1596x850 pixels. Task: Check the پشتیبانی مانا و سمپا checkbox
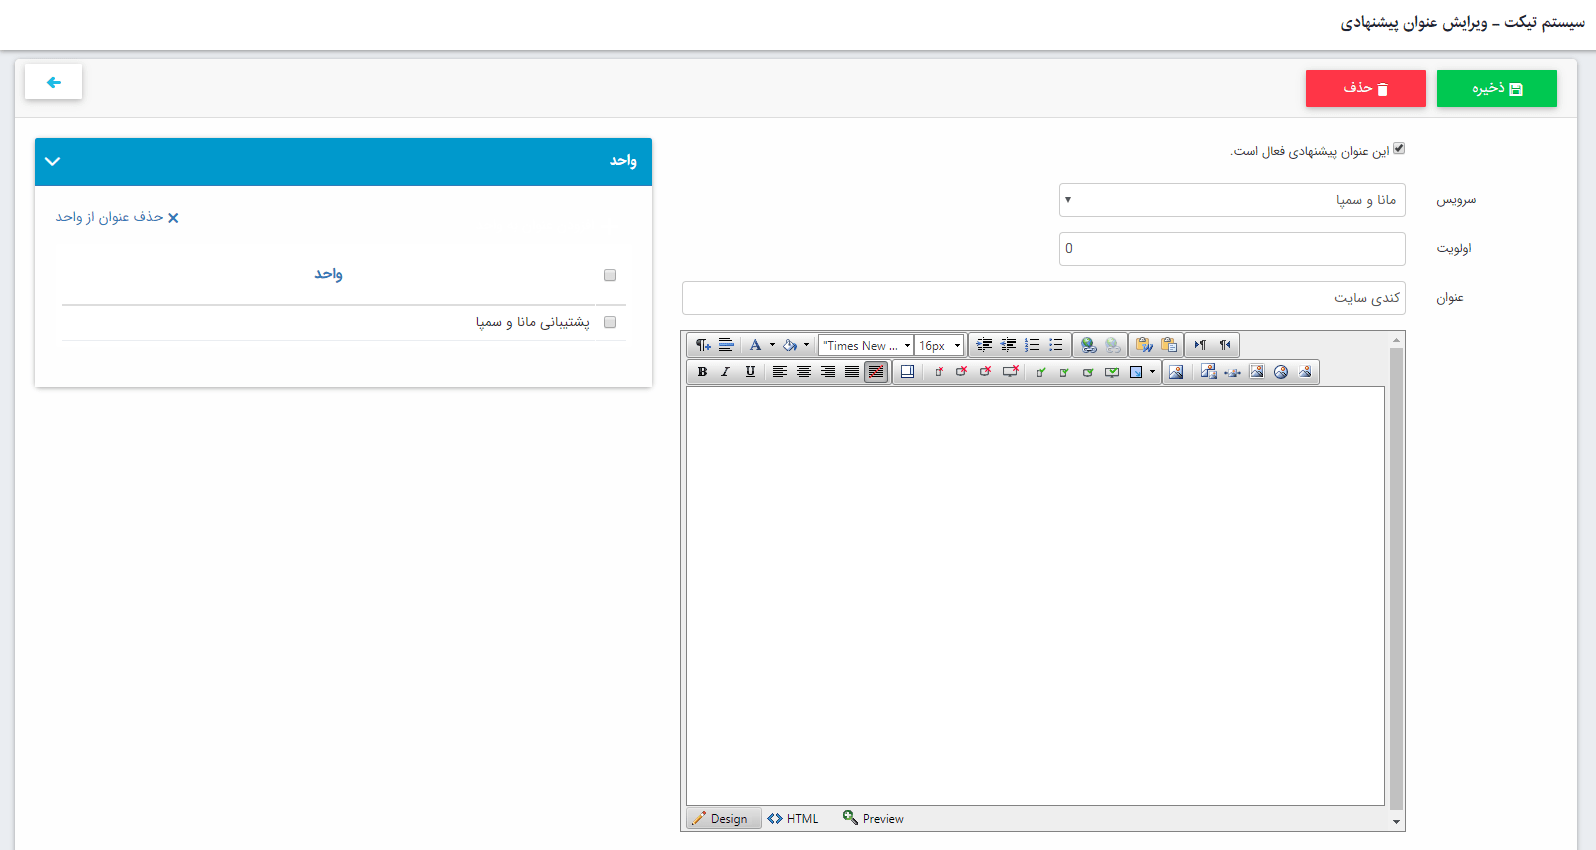[610, 322]
